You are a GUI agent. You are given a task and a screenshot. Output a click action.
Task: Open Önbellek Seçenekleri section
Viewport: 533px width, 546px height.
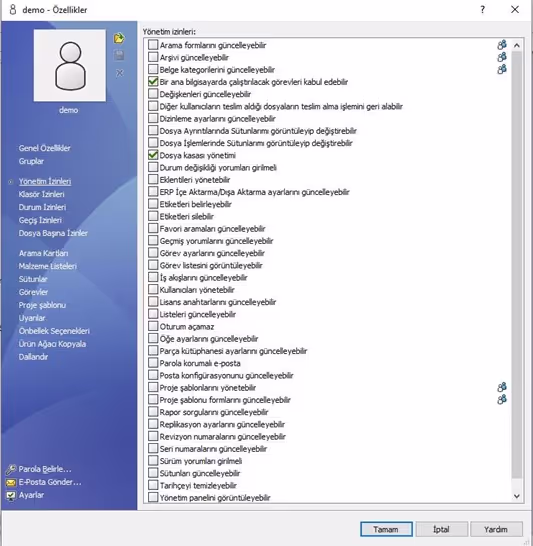click(54, 331)
